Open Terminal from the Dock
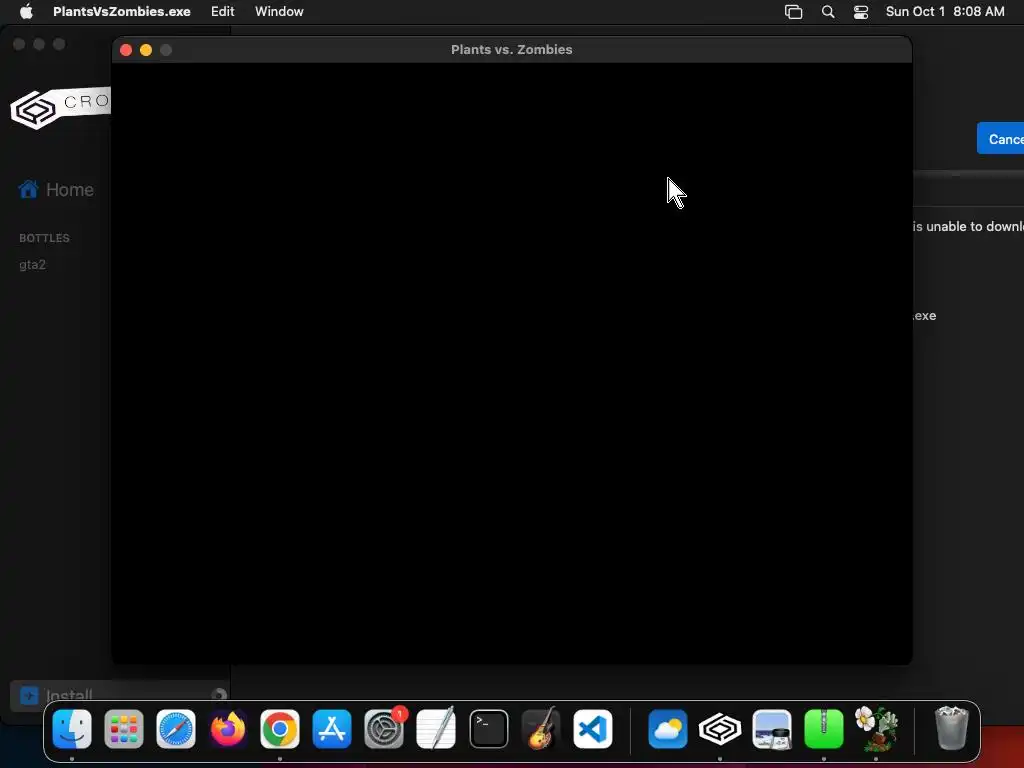1024x768 pixels. coord(488,729)
